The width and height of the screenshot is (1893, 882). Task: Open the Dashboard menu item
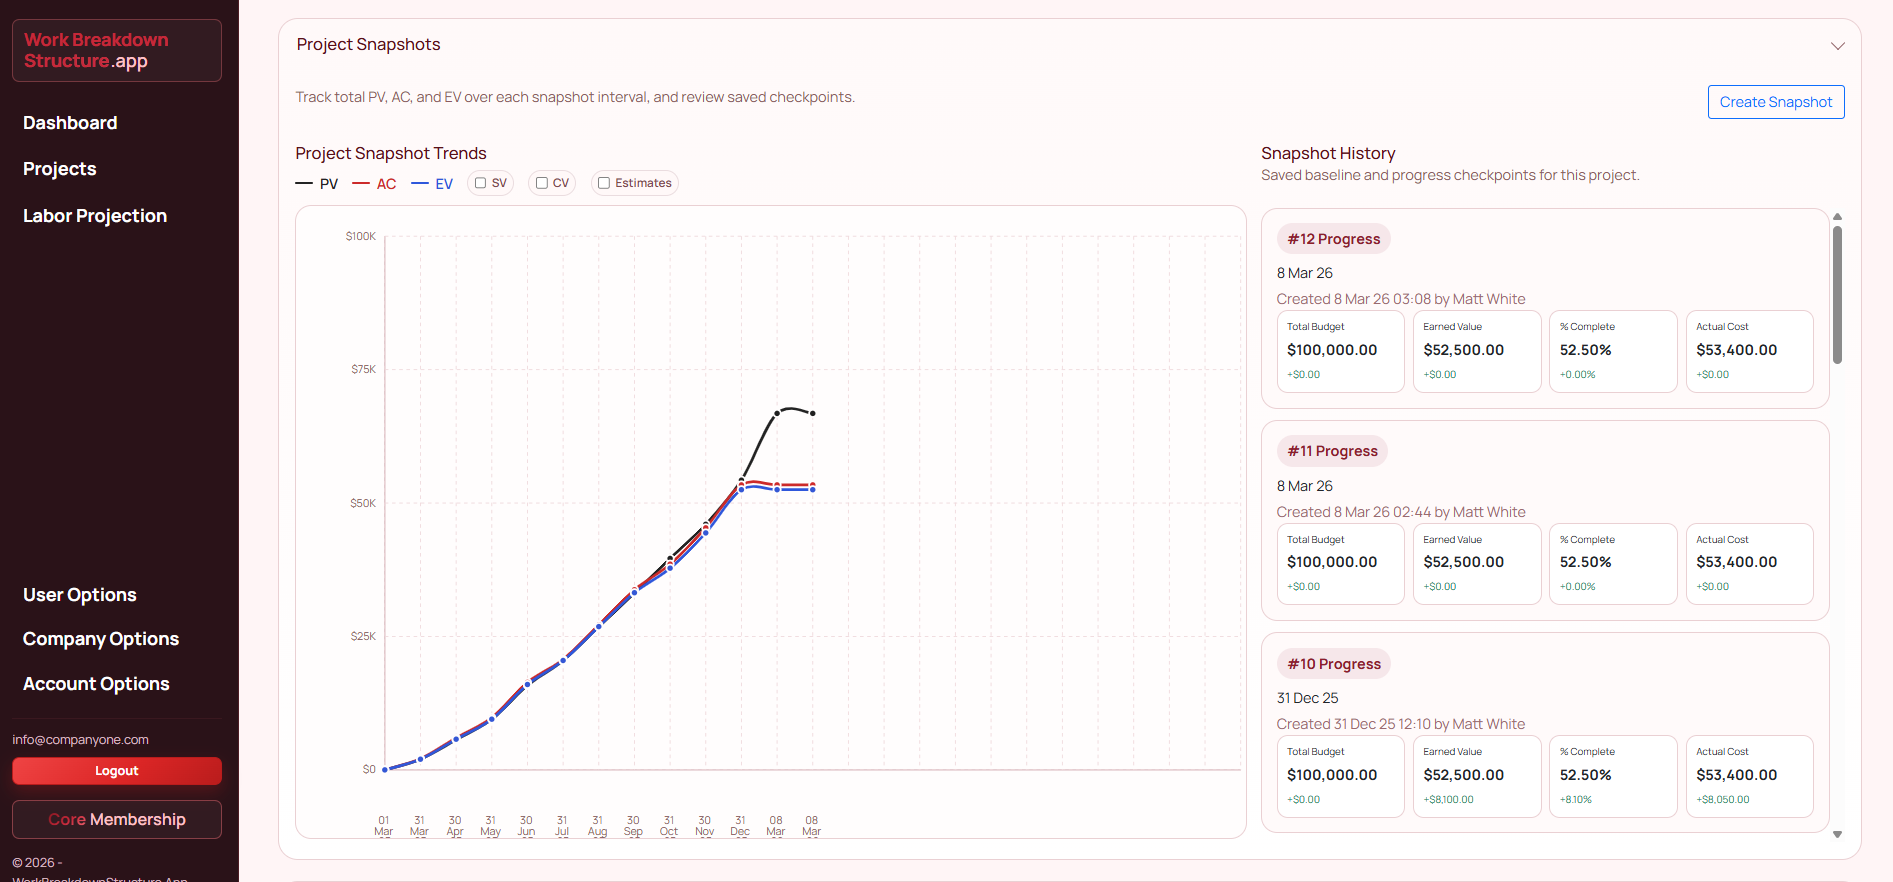tap(70, 123)
